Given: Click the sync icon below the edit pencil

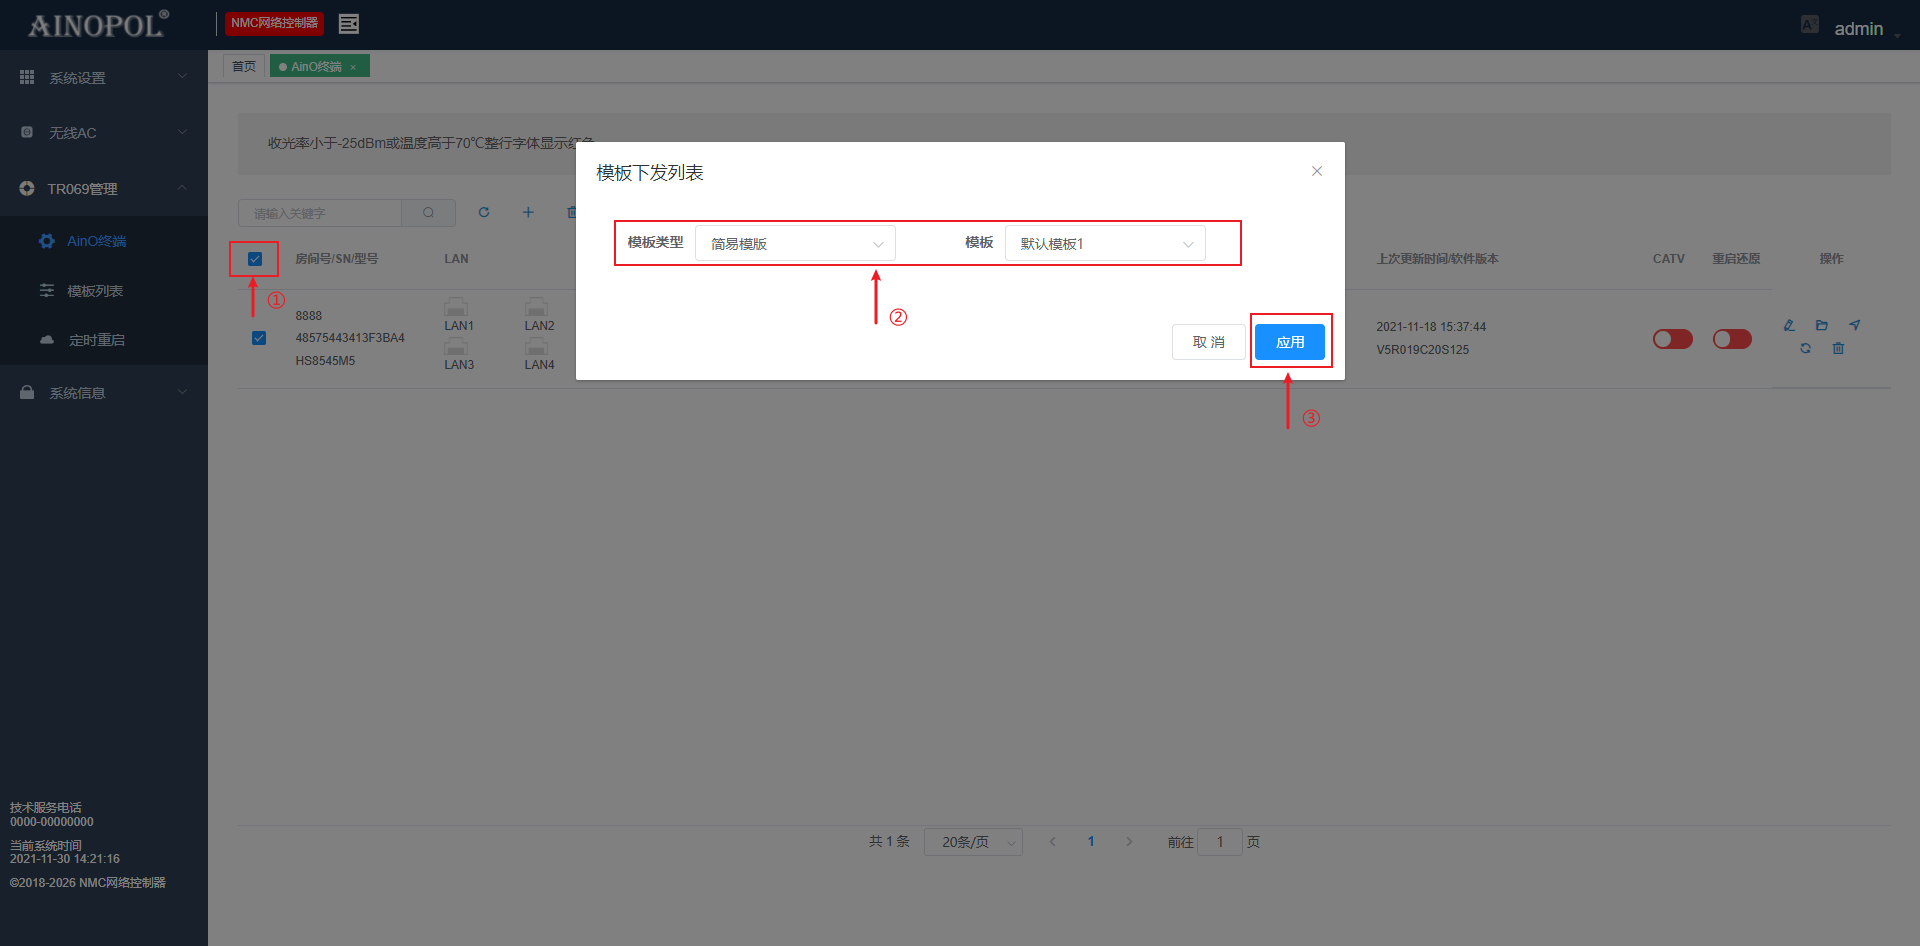Looking at the screenshot, I should point(1805,349).
